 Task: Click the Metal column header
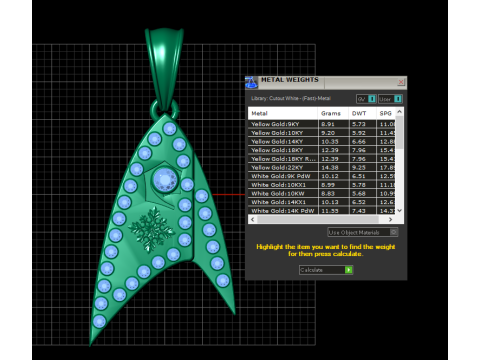(x=283, y=113)
